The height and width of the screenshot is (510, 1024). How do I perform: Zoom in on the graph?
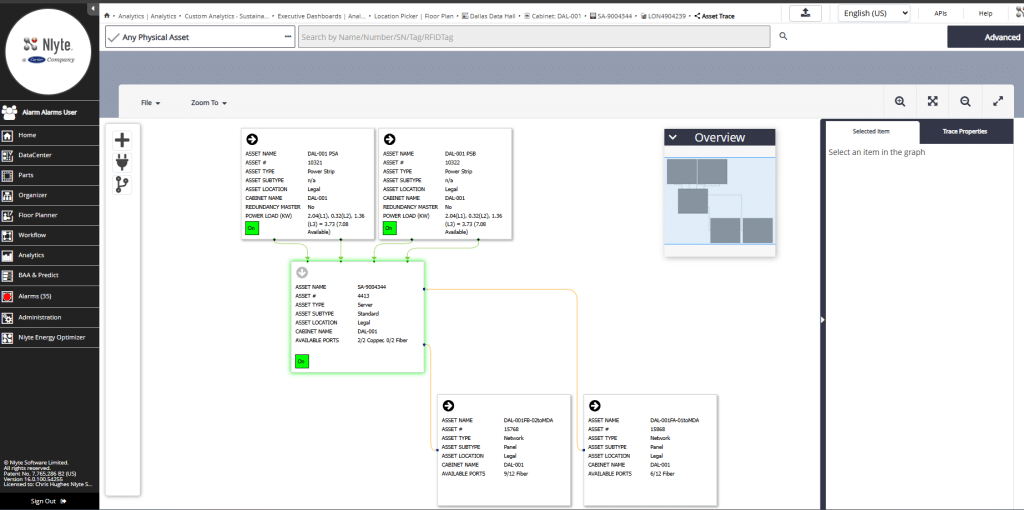900,102
